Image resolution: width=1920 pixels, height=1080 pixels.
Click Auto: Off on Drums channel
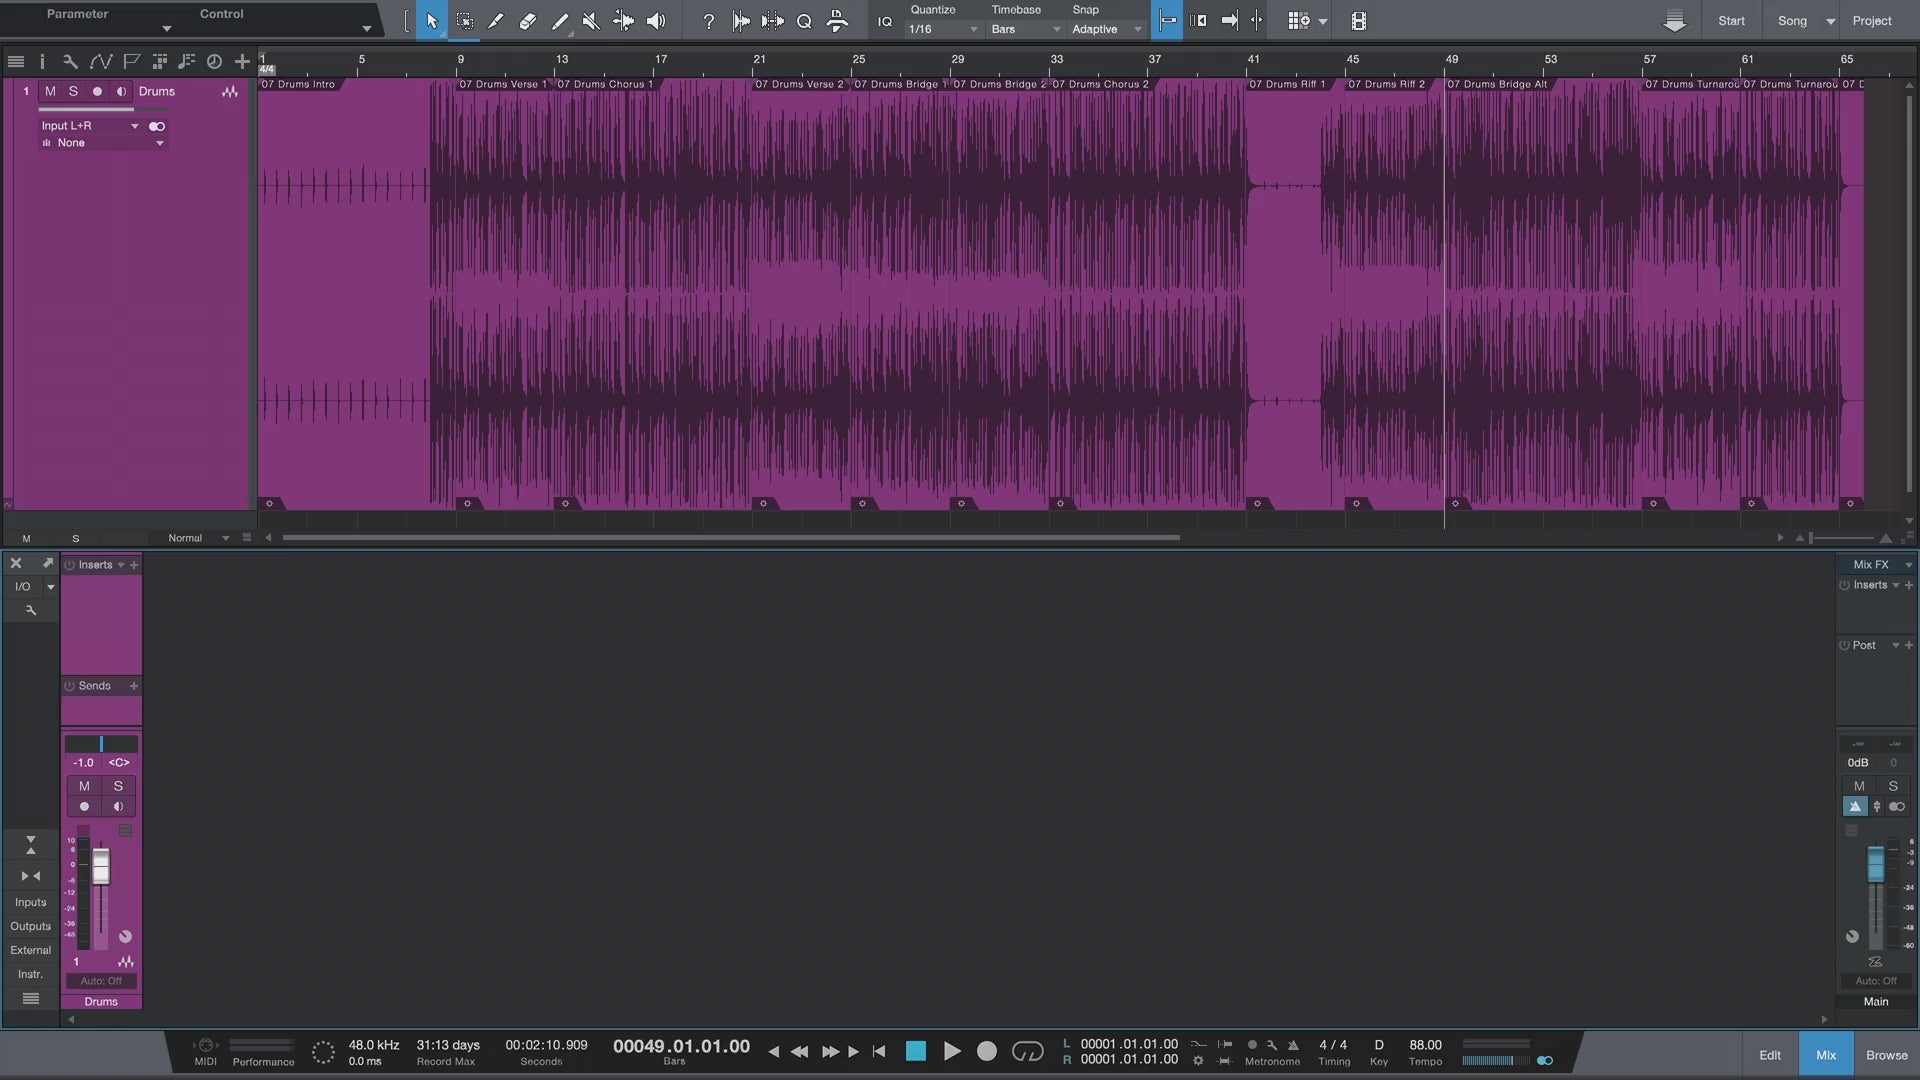point(101,981)
